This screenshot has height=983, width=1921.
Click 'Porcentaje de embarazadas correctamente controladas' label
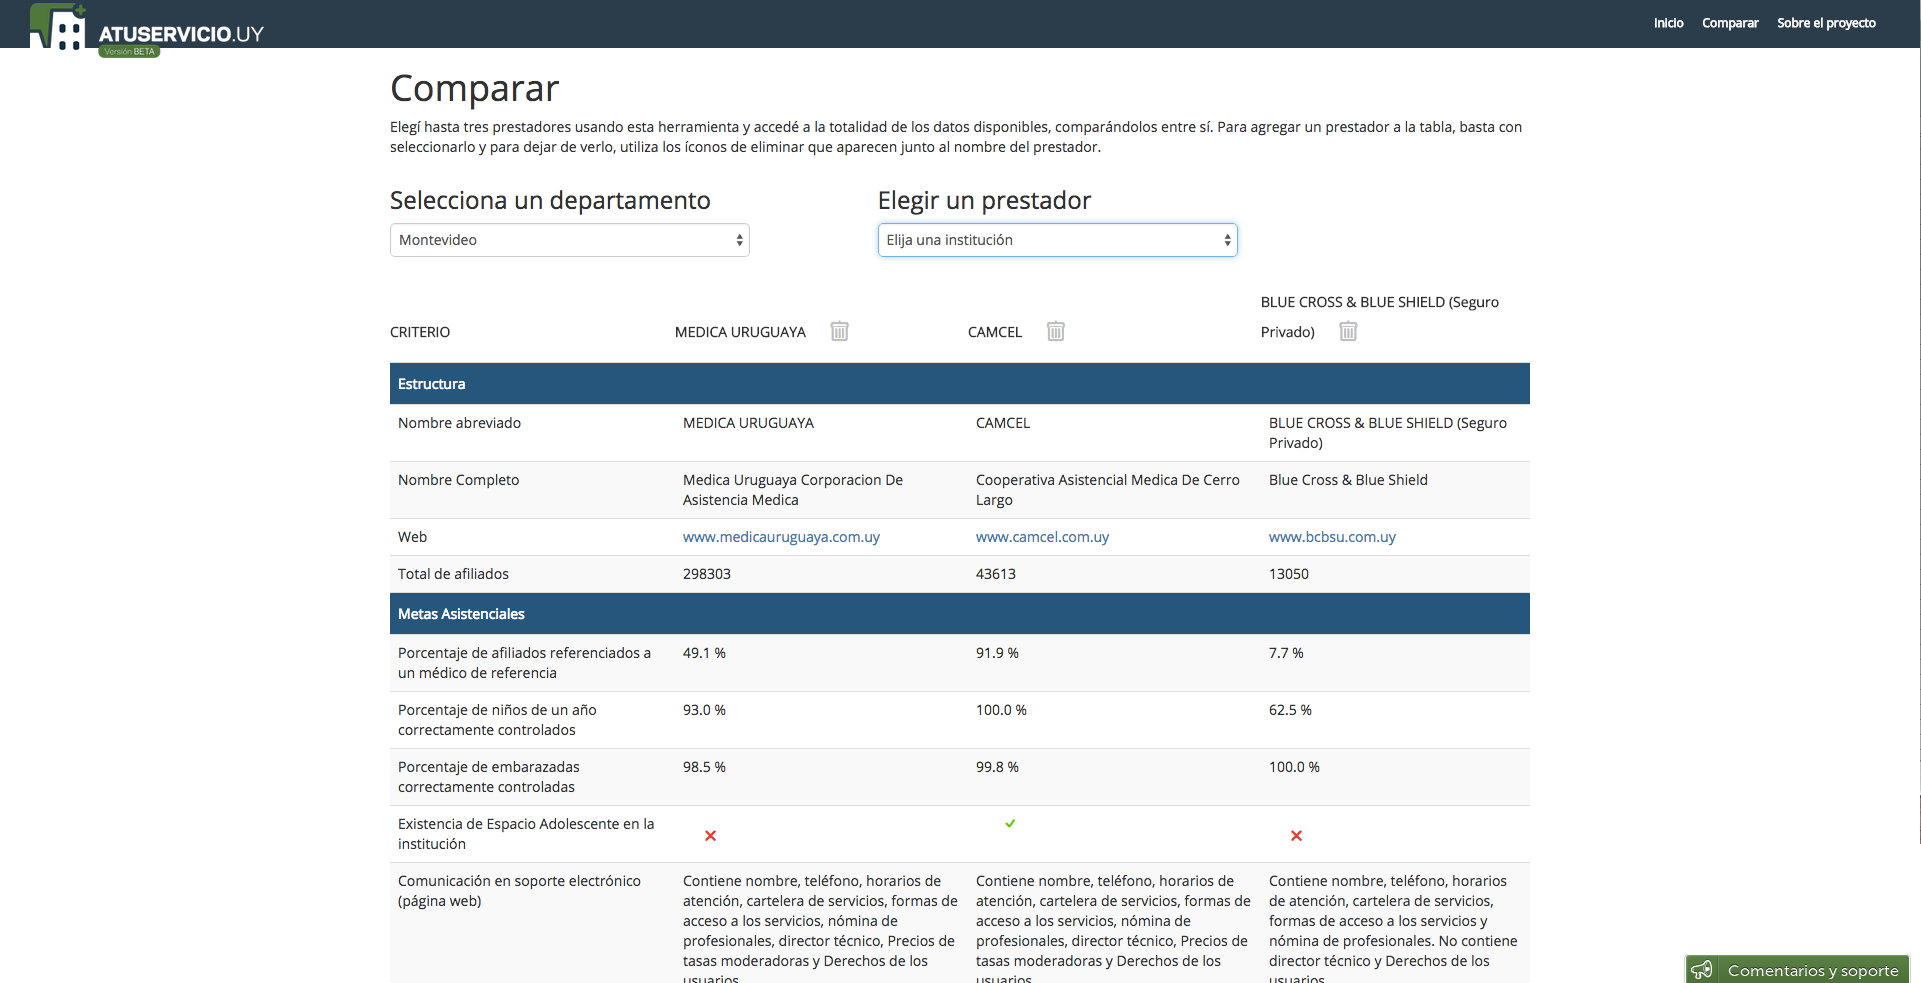(489, 777)
